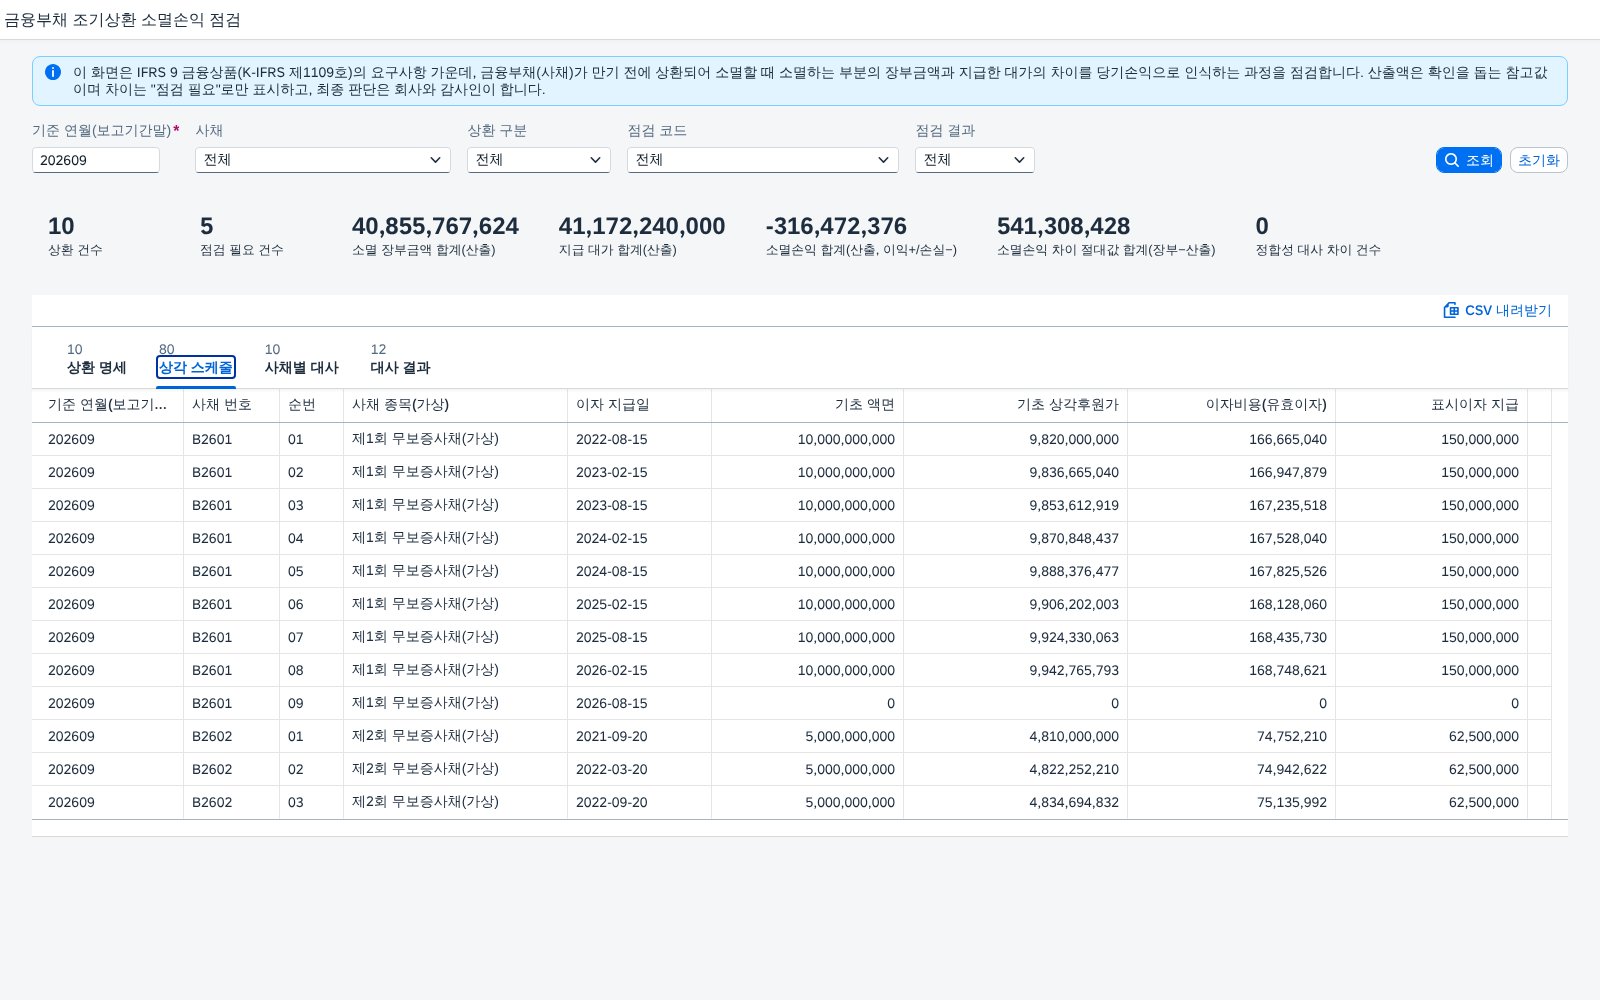Click the 사채 번호 column header
Screen dimensions: 1600x1000
point(231,405)
